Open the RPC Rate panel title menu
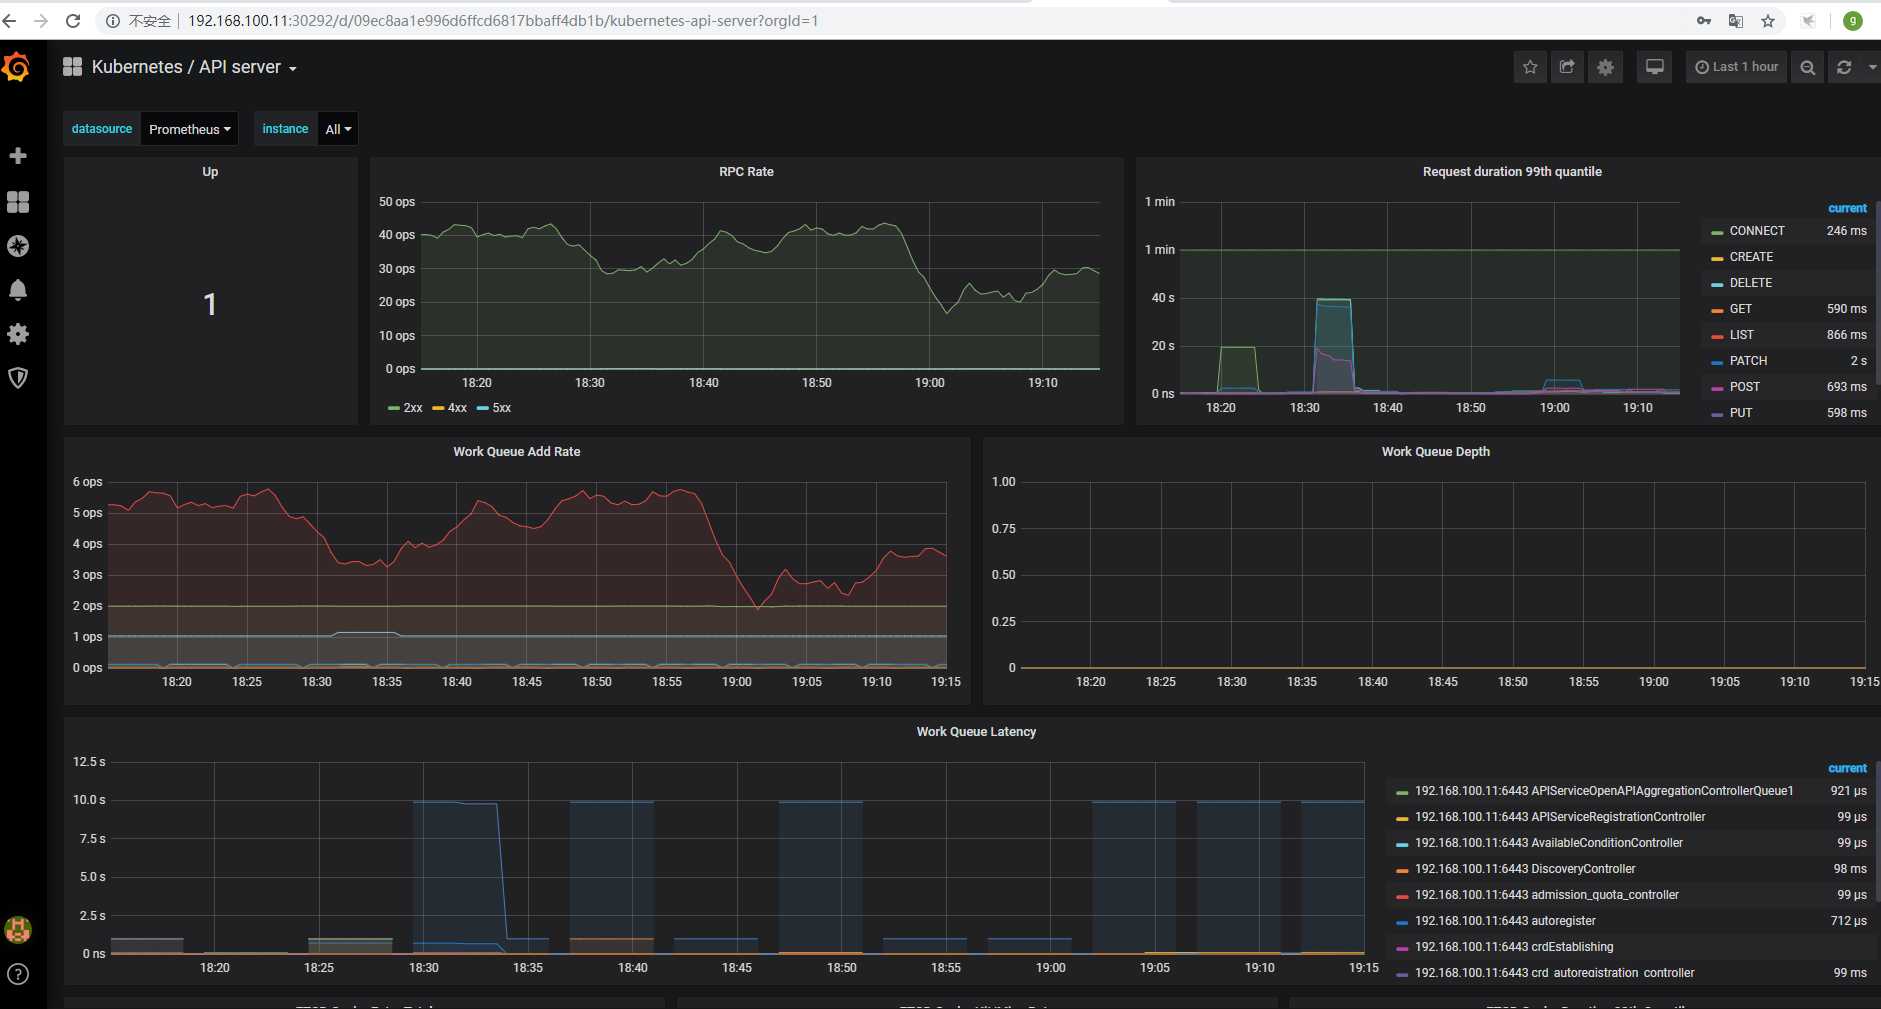Viewport: 1881px width, 1009px height. (x=746, y=172)
